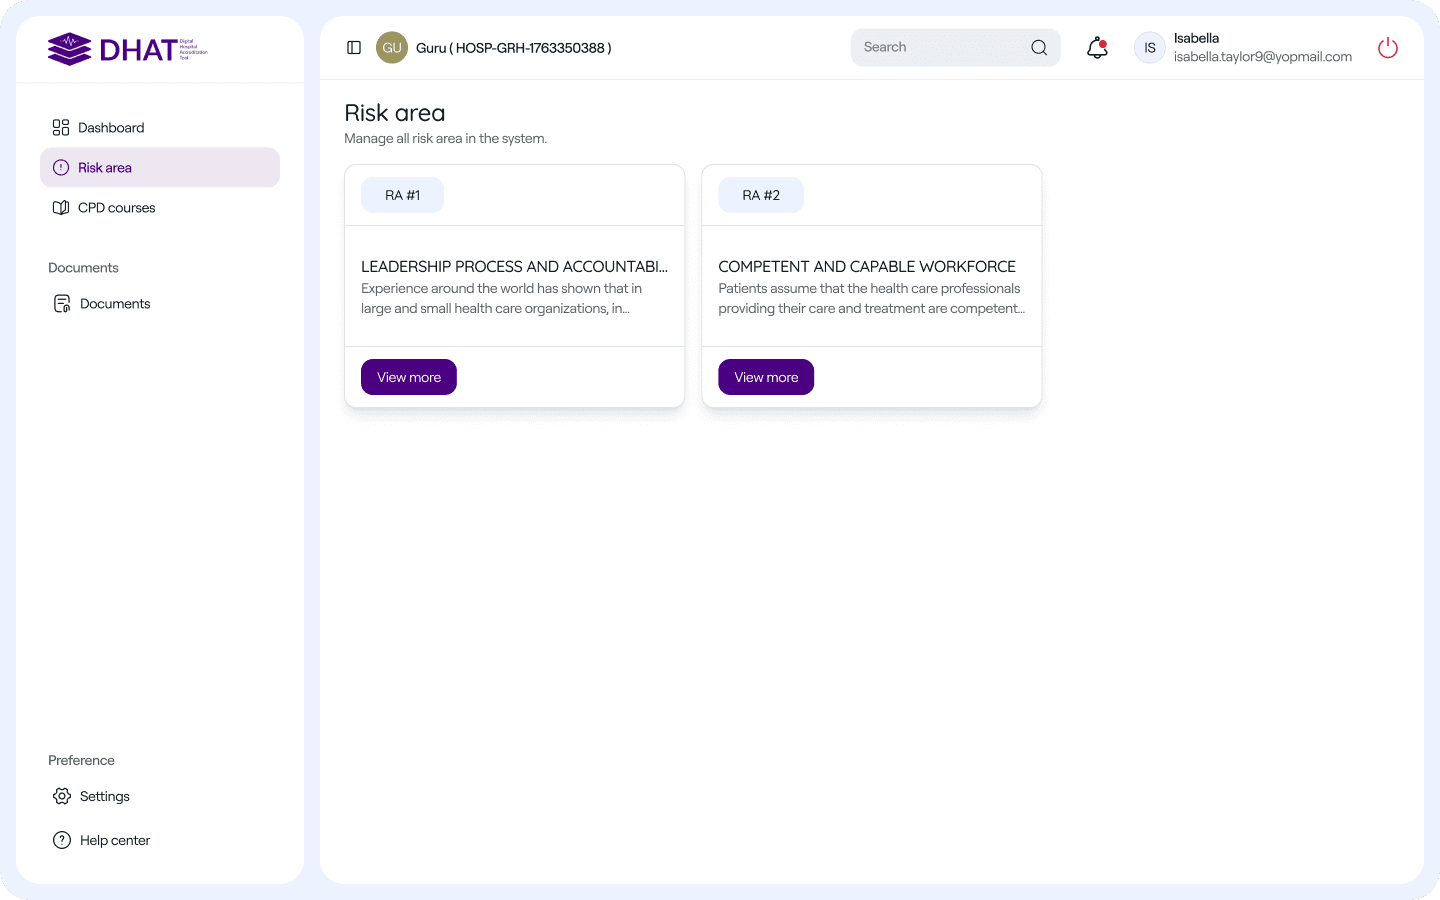Click the Dashboard grid icon
Screen dimensions: 1440x900
coord(61,128)
